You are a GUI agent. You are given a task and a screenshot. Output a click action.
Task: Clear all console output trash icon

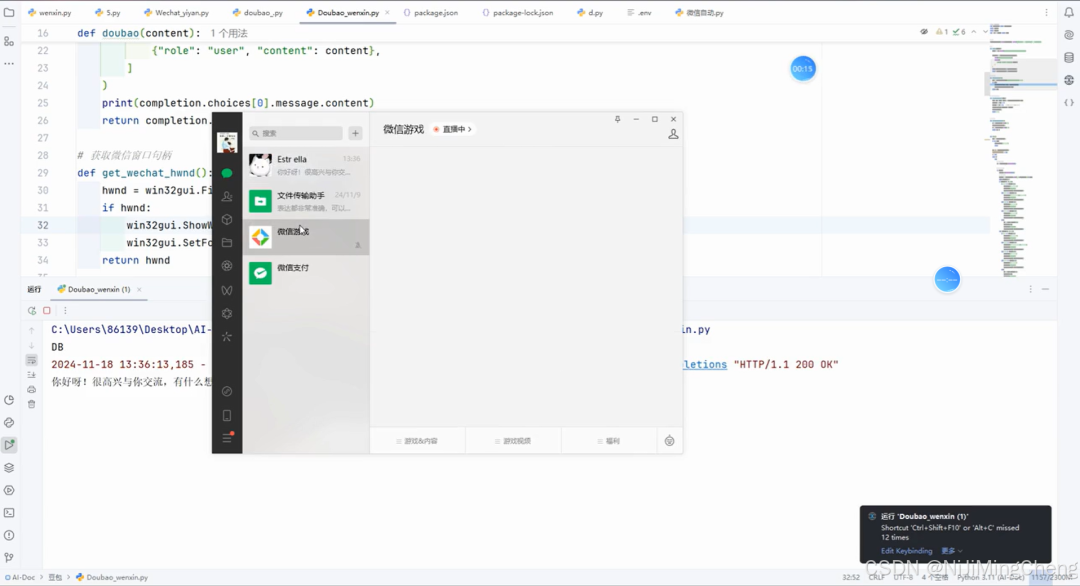pyautogui.click(x=32, y=404)
